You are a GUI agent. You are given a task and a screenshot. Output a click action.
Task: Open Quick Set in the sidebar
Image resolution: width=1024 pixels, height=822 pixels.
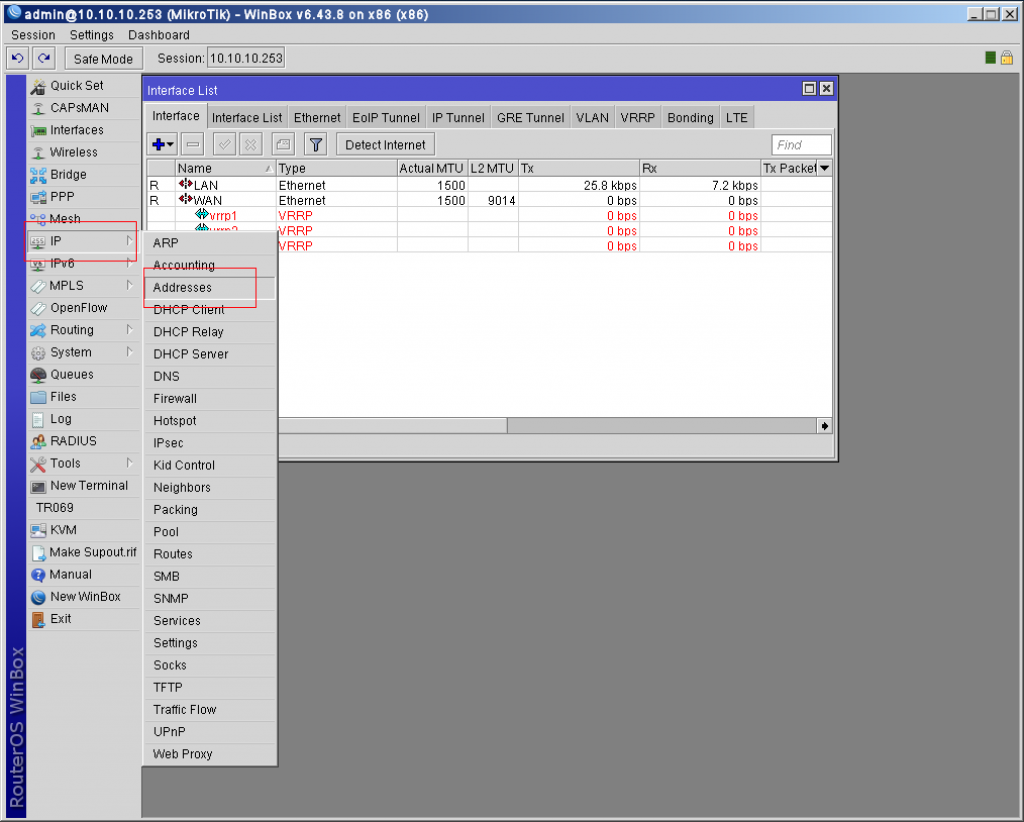[x=76, y=86]
